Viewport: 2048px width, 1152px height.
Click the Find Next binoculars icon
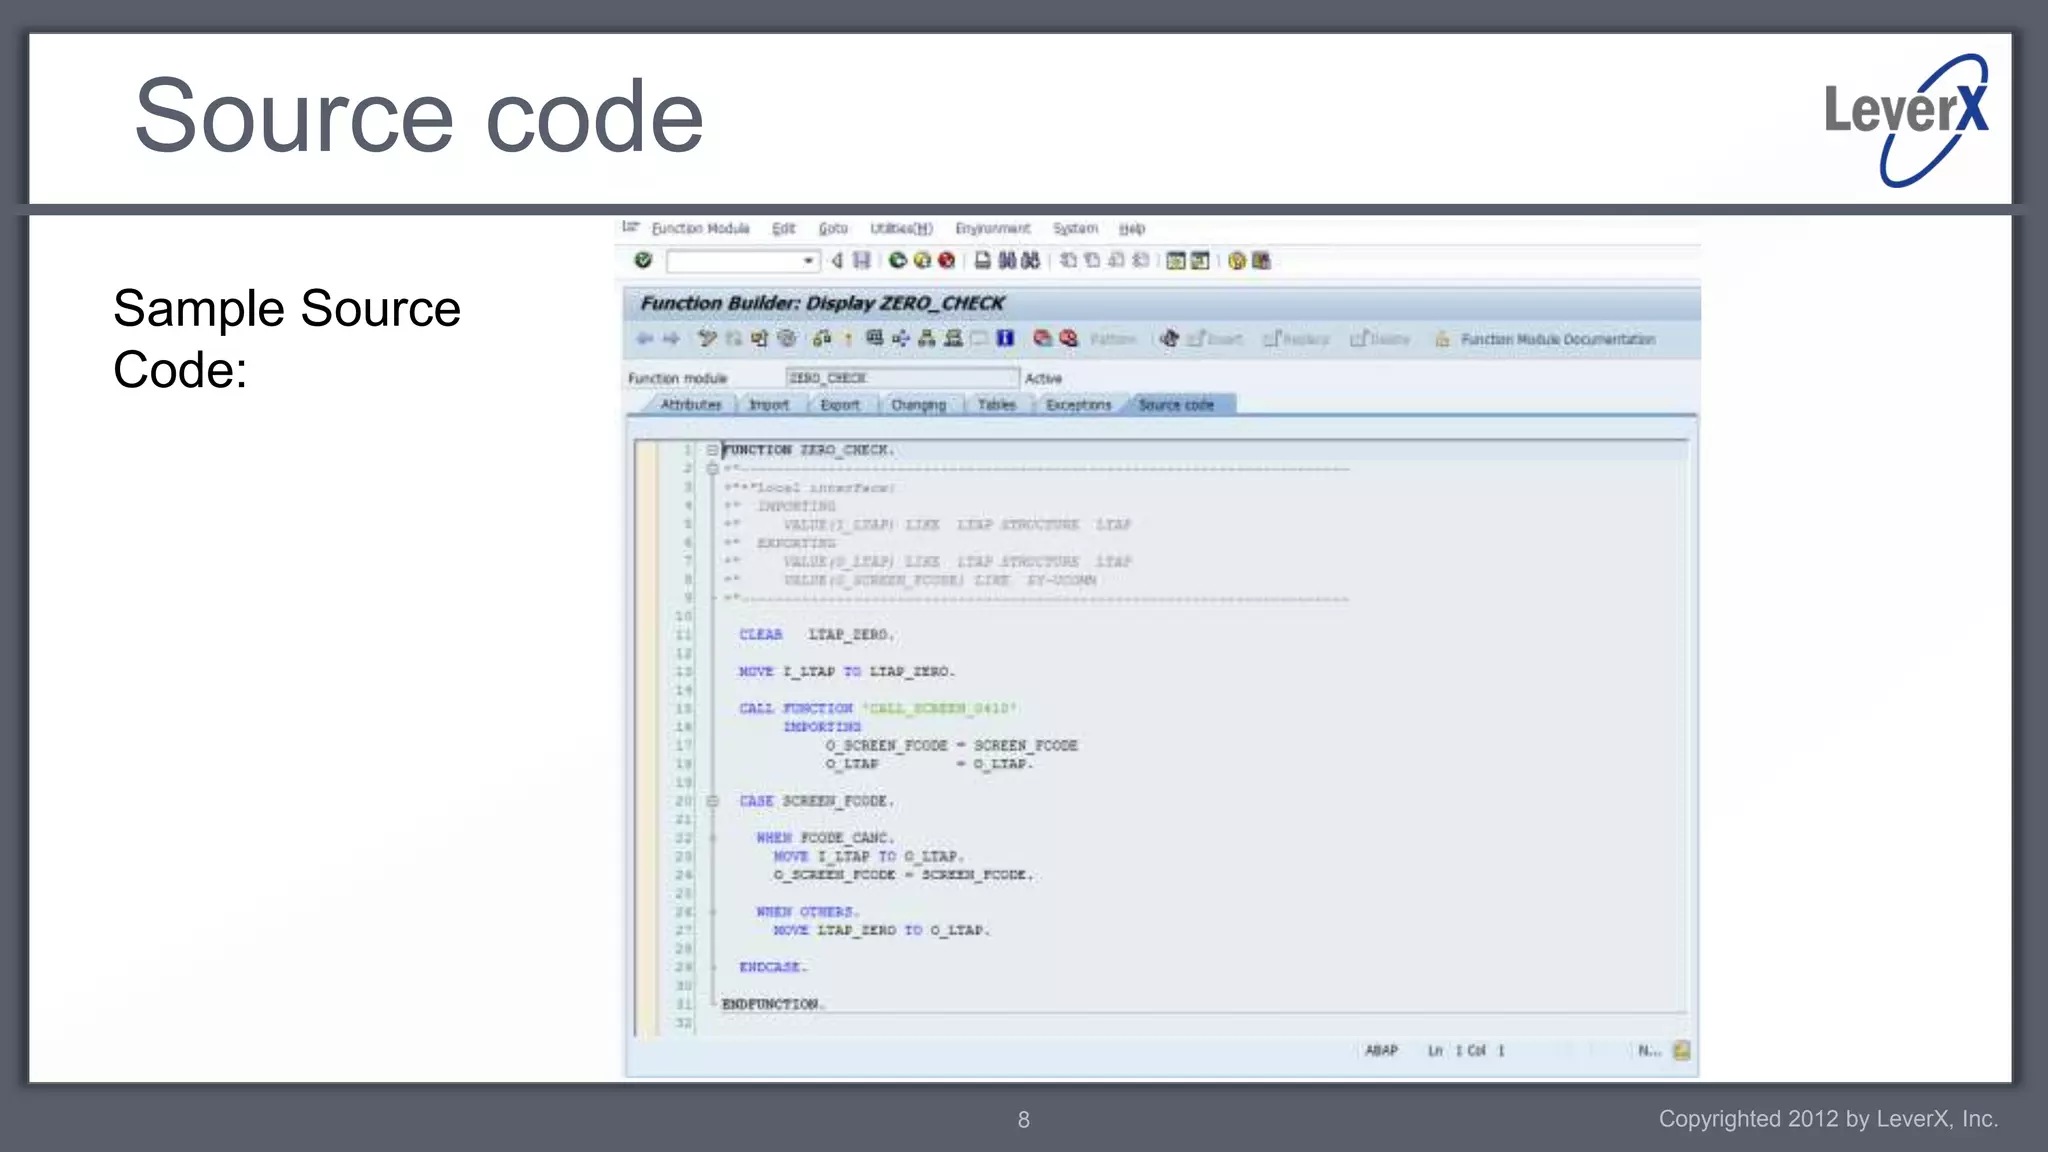tap(1031, 260)
